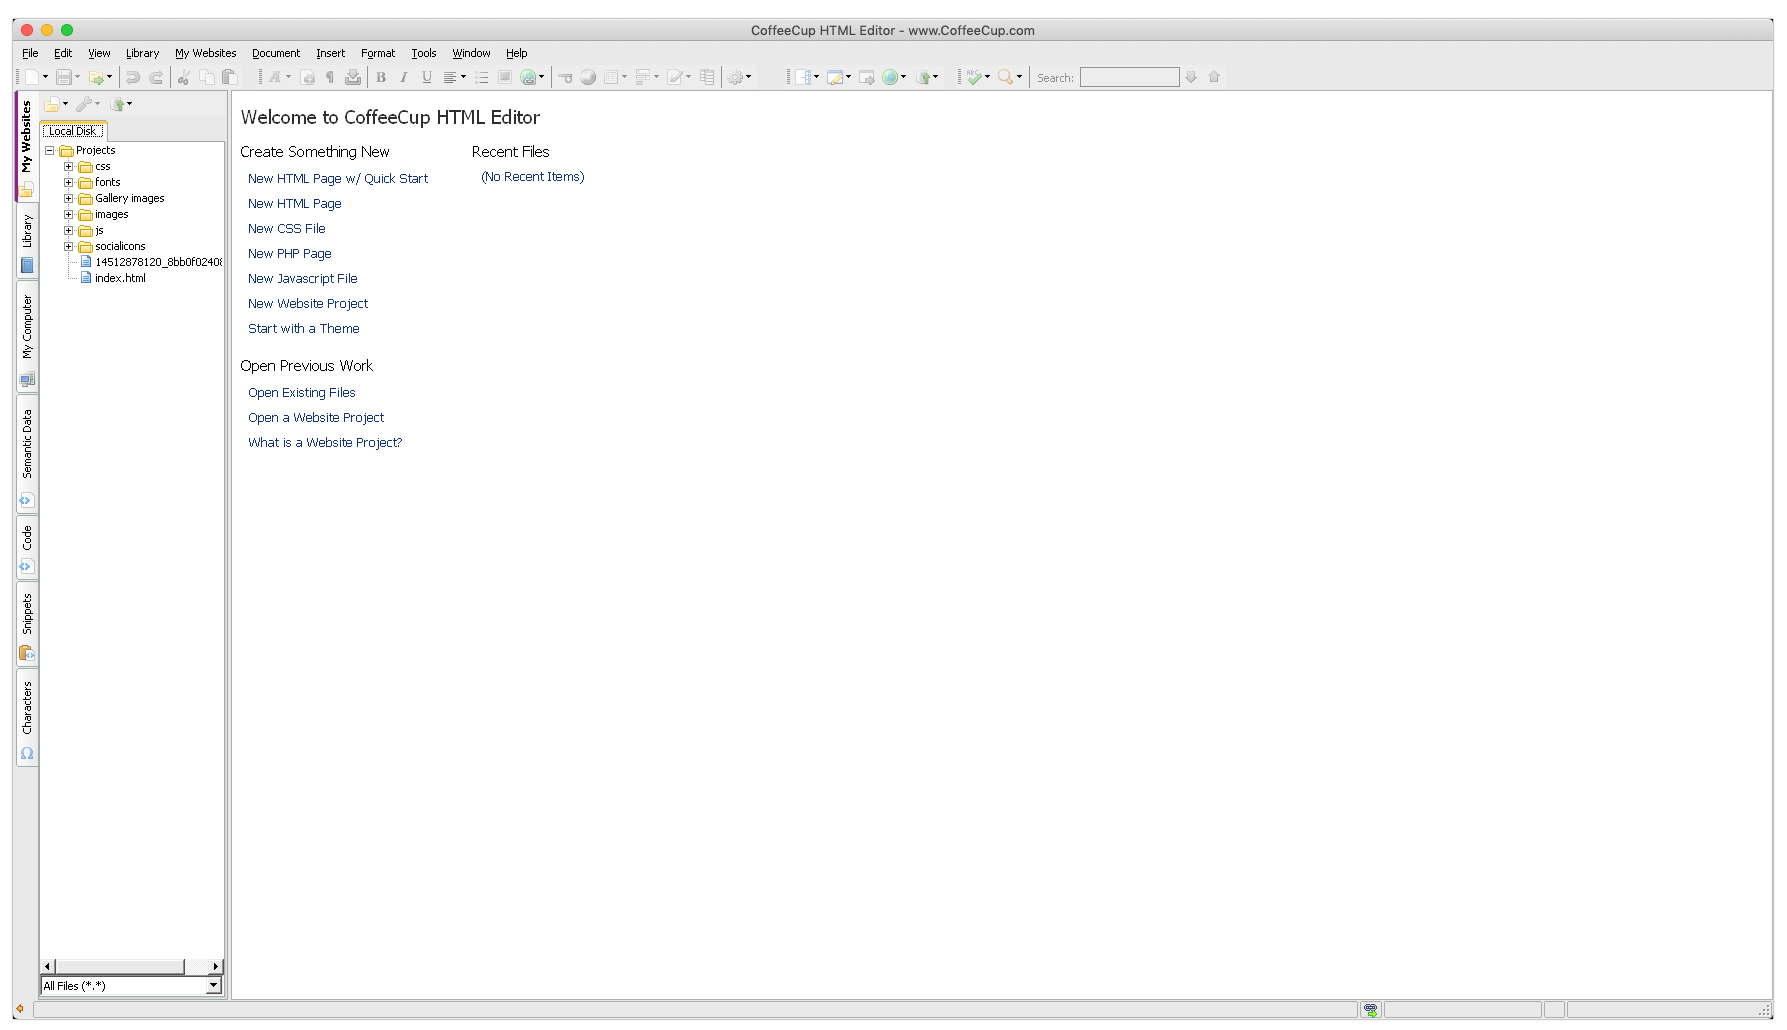Open the Insert menu

pyautogui.click(x=330, y=53)
